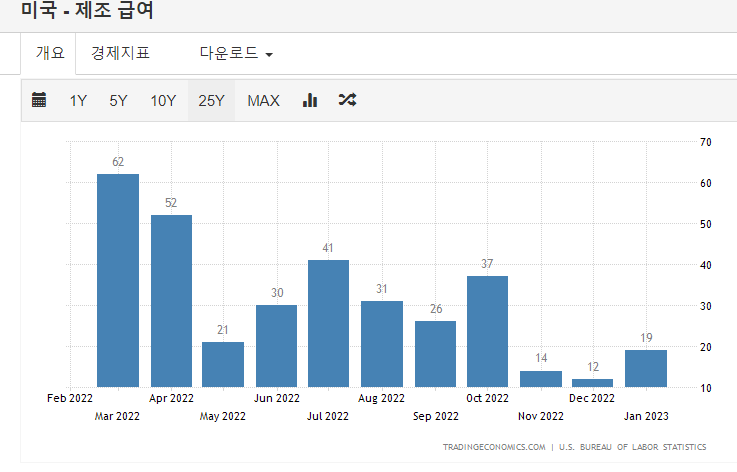Select the 1Y time range
737x472 pixels.
point(78,101)
